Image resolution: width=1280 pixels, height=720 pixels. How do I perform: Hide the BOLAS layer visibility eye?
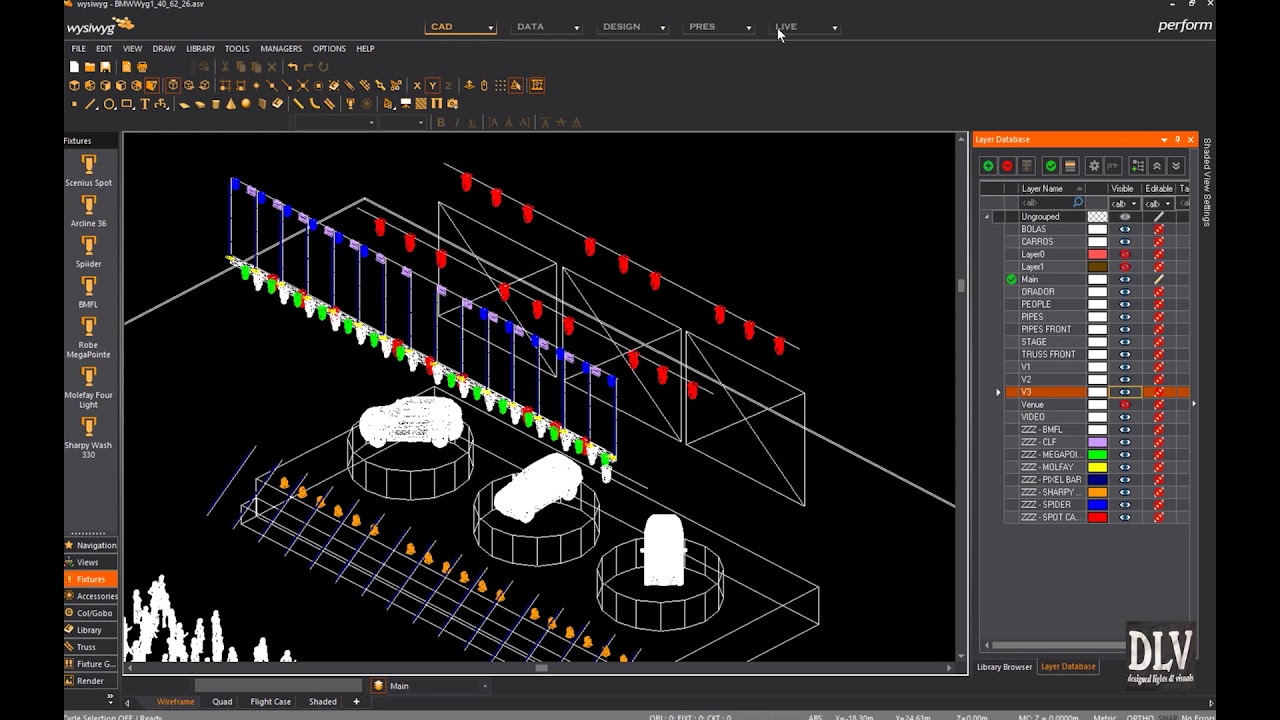point(1124,229)
